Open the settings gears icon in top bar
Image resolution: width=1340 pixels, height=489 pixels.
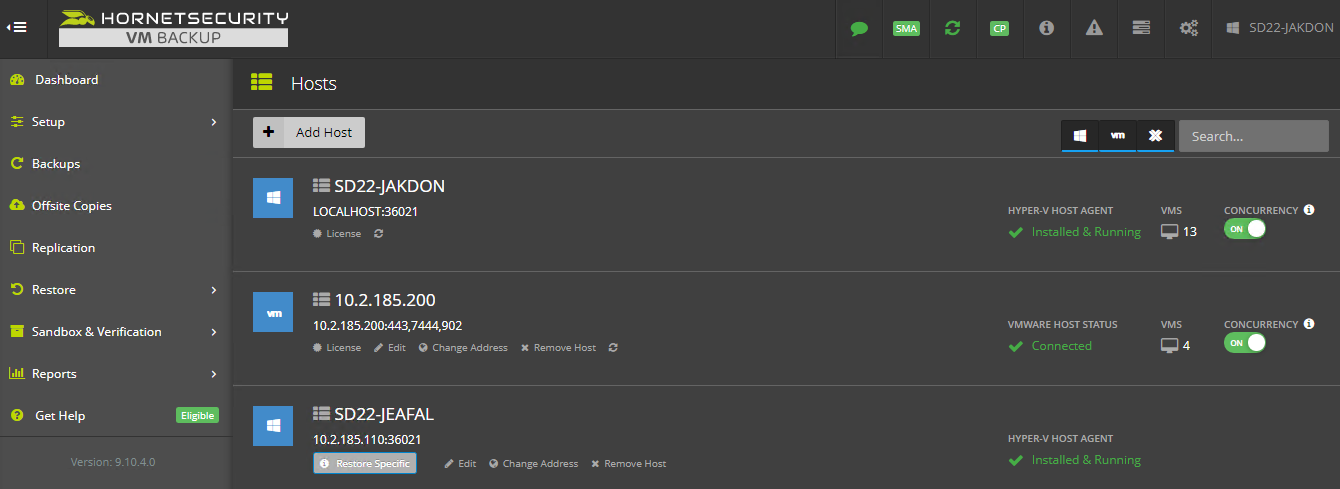pyautogui.click(x=1188, y=28)
